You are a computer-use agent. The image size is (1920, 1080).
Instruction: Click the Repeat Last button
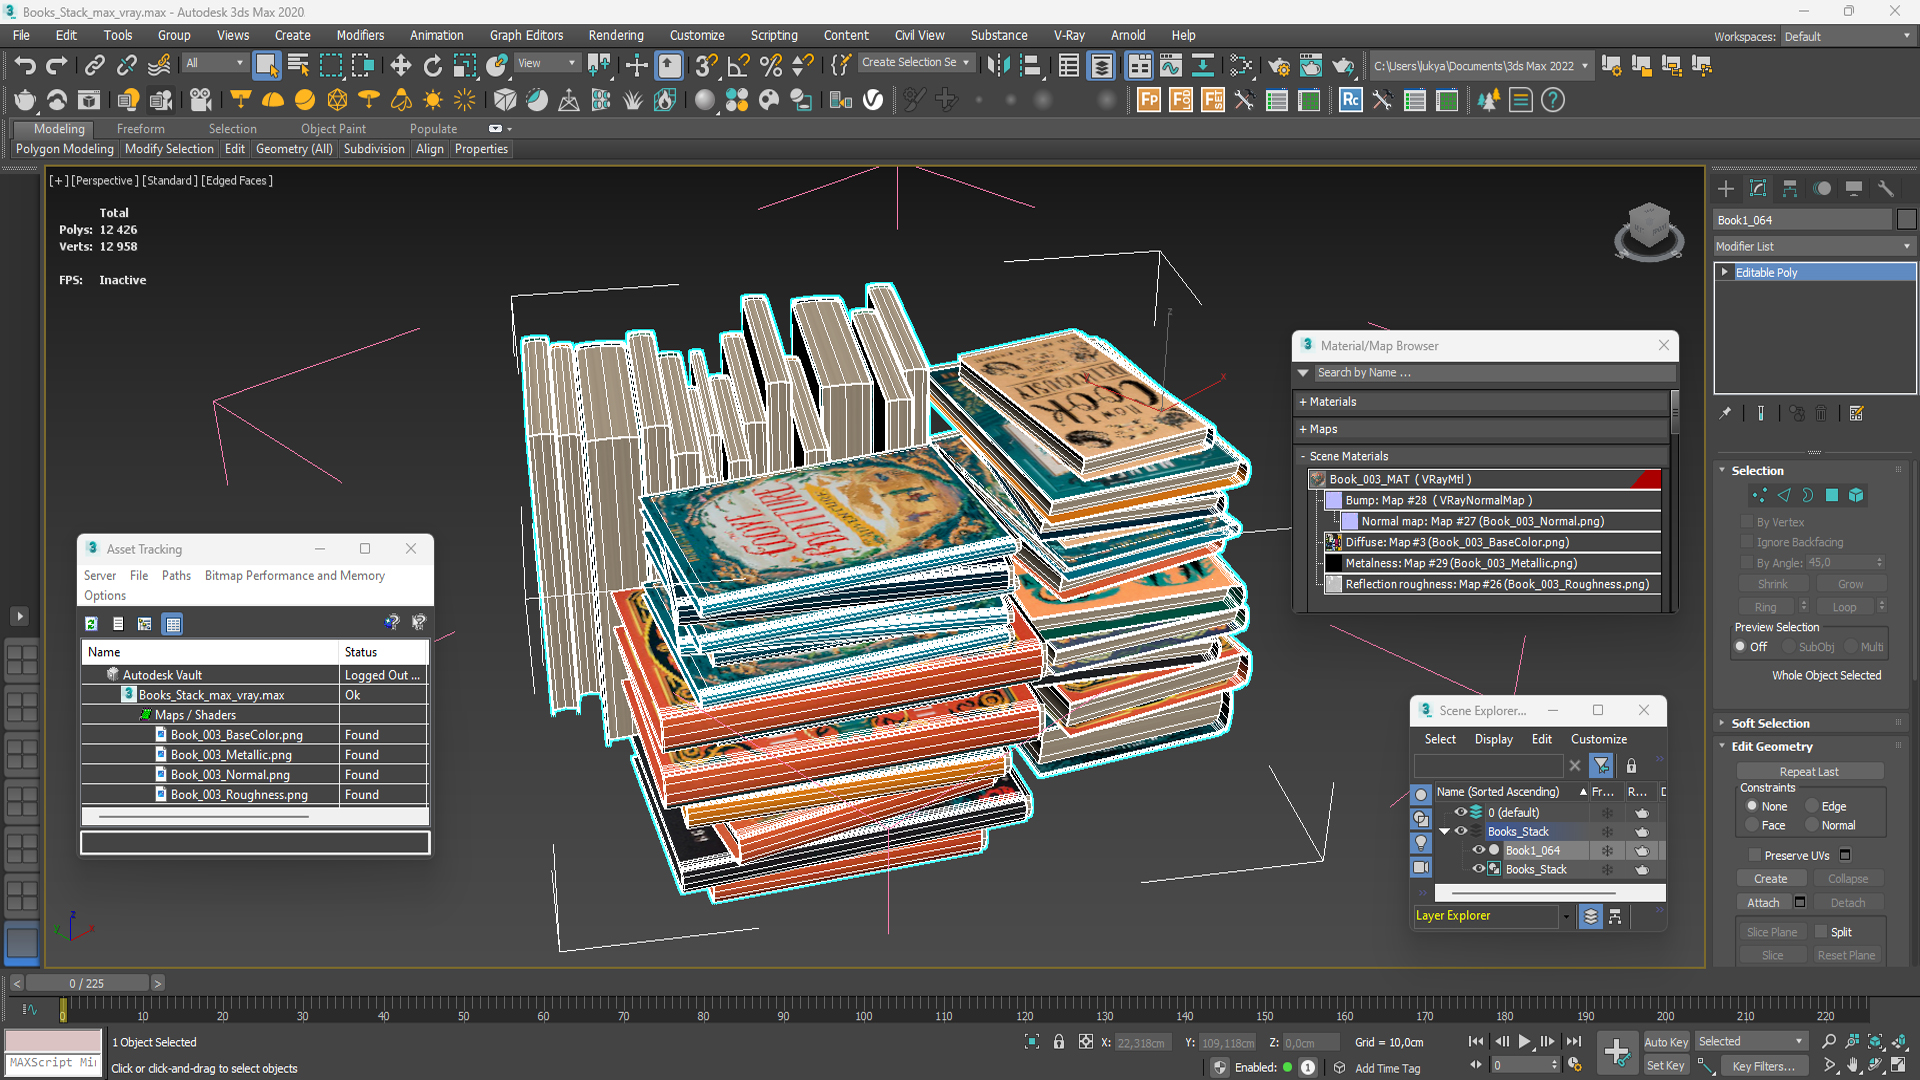tap(1809, 772)
